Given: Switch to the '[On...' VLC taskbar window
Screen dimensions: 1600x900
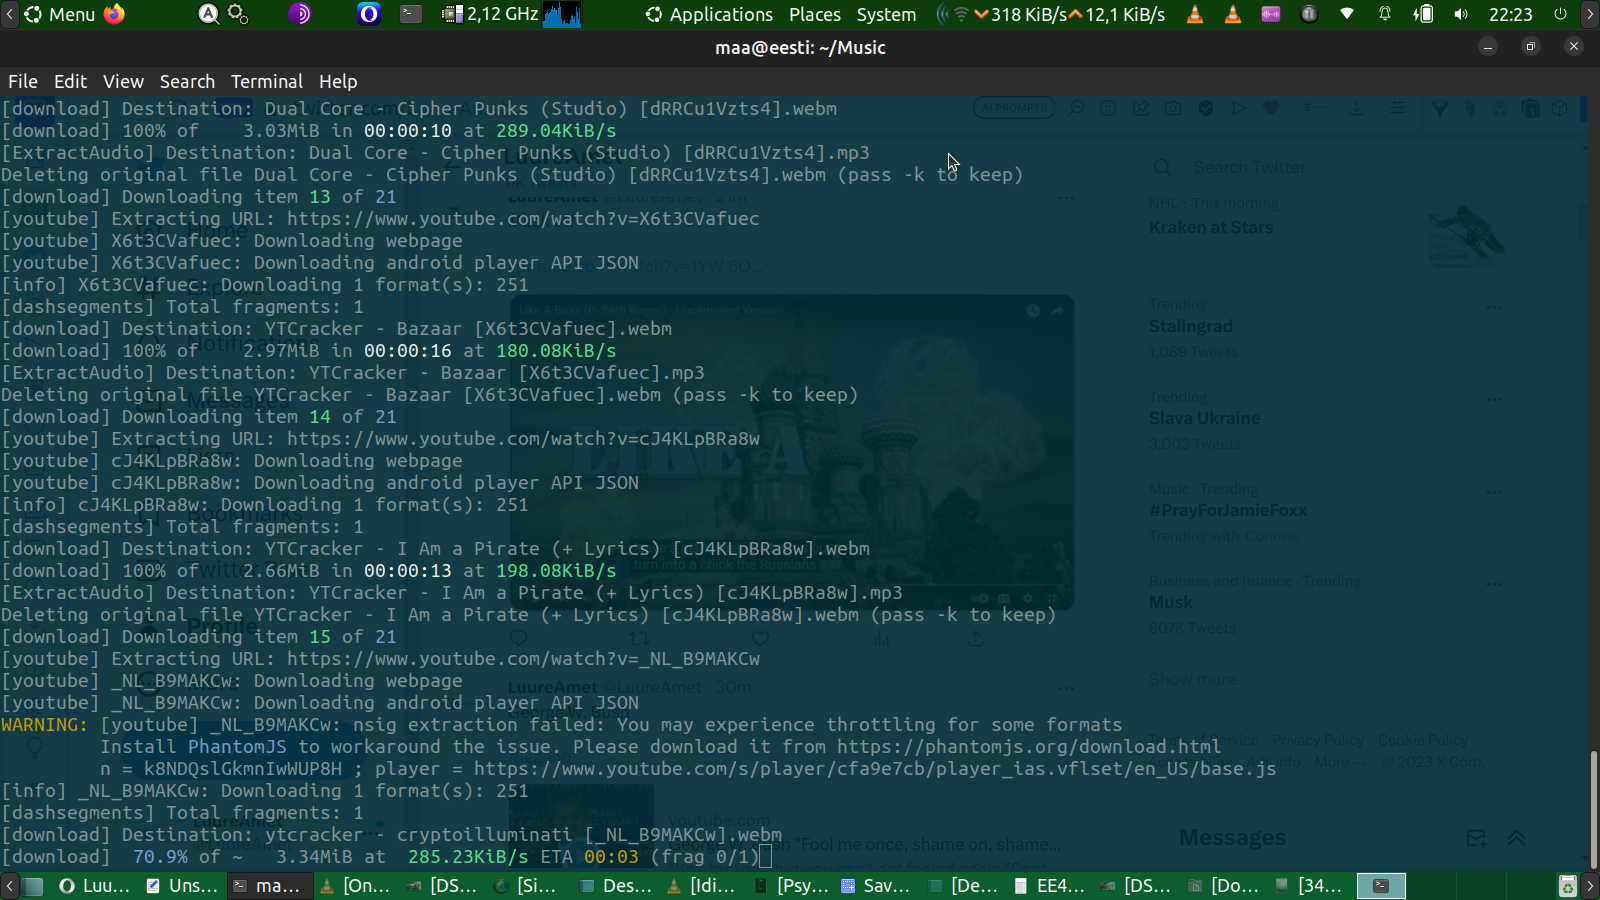Looking at the screenshot, I should click(355, 886).
